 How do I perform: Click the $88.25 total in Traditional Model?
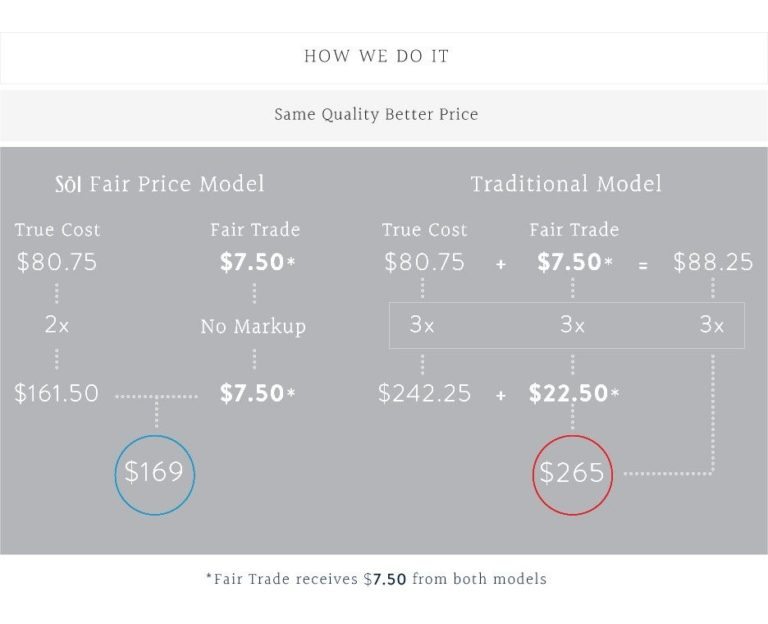[713, 262]
